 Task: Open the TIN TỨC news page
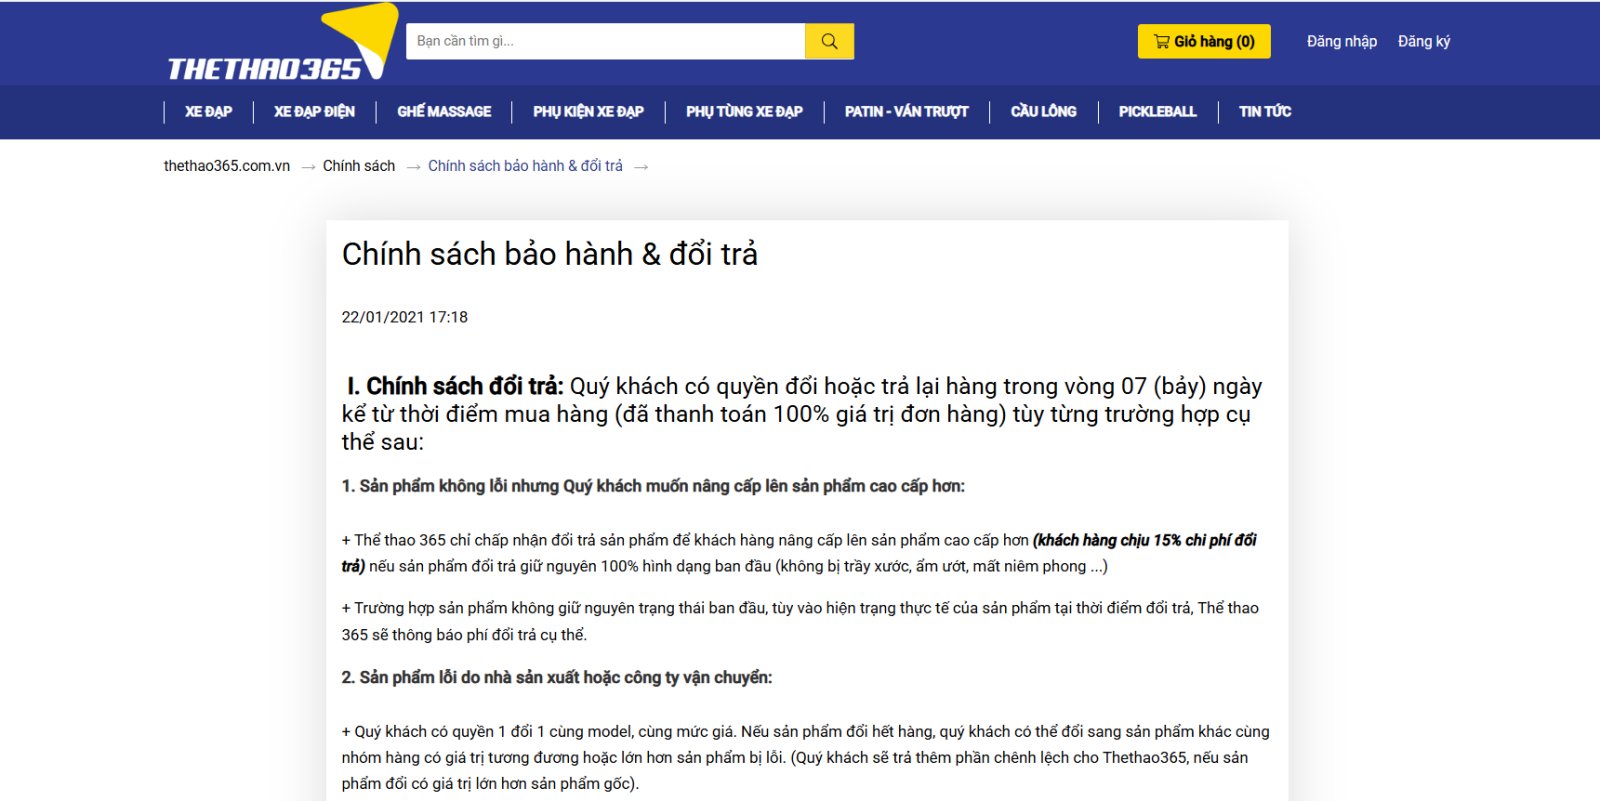[1265, 111]
